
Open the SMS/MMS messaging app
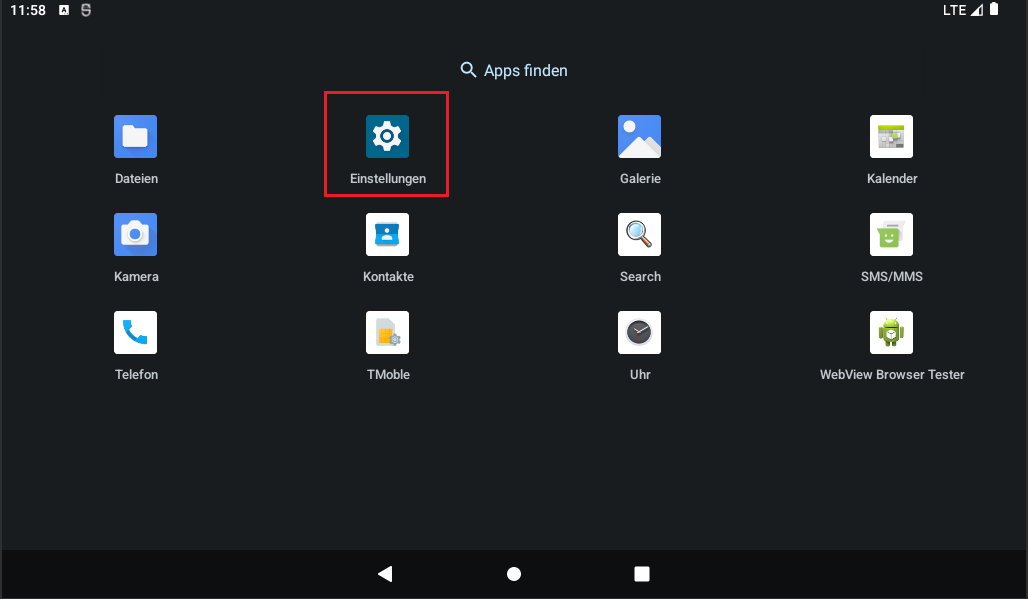click(891, 235)
